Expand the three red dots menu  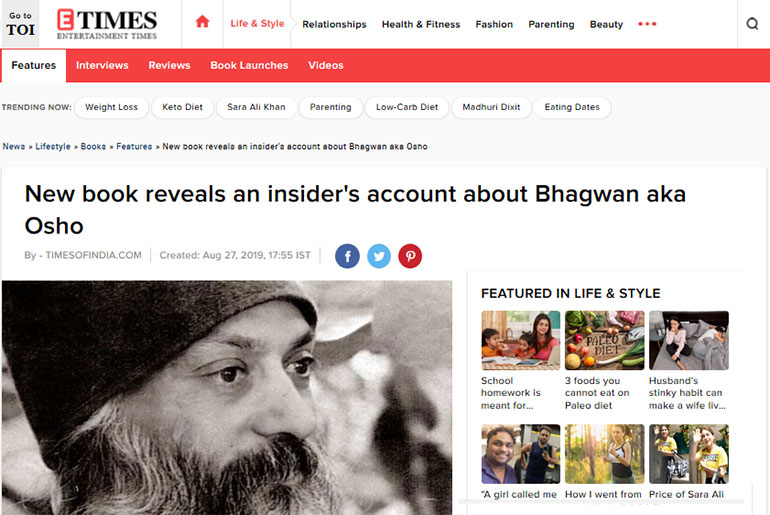point(647,24)
